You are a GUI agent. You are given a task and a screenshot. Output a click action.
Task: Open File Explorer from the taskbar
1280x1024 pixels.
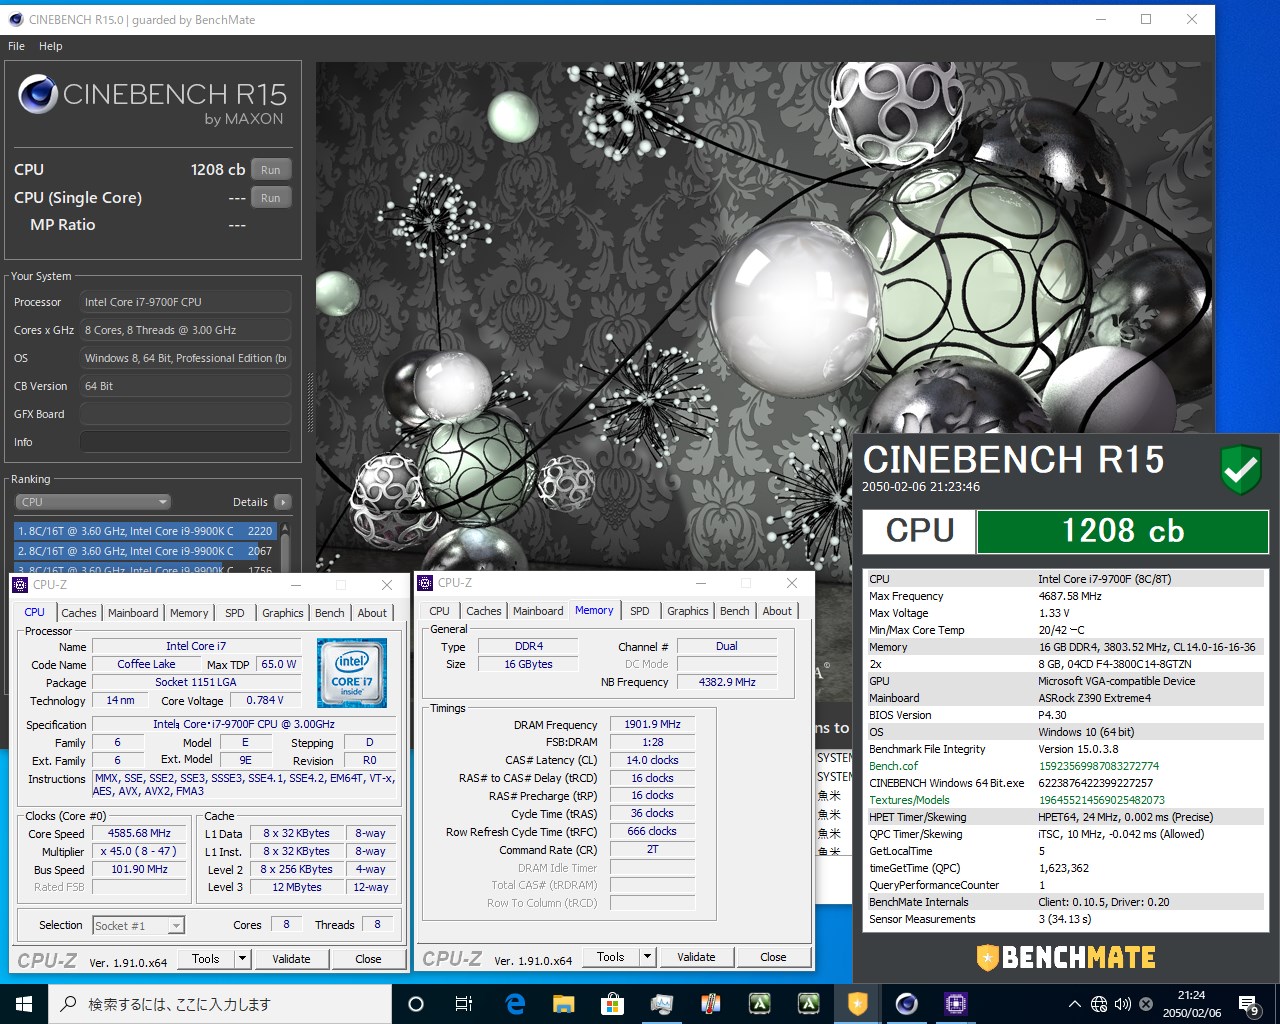click(563, 1004)
